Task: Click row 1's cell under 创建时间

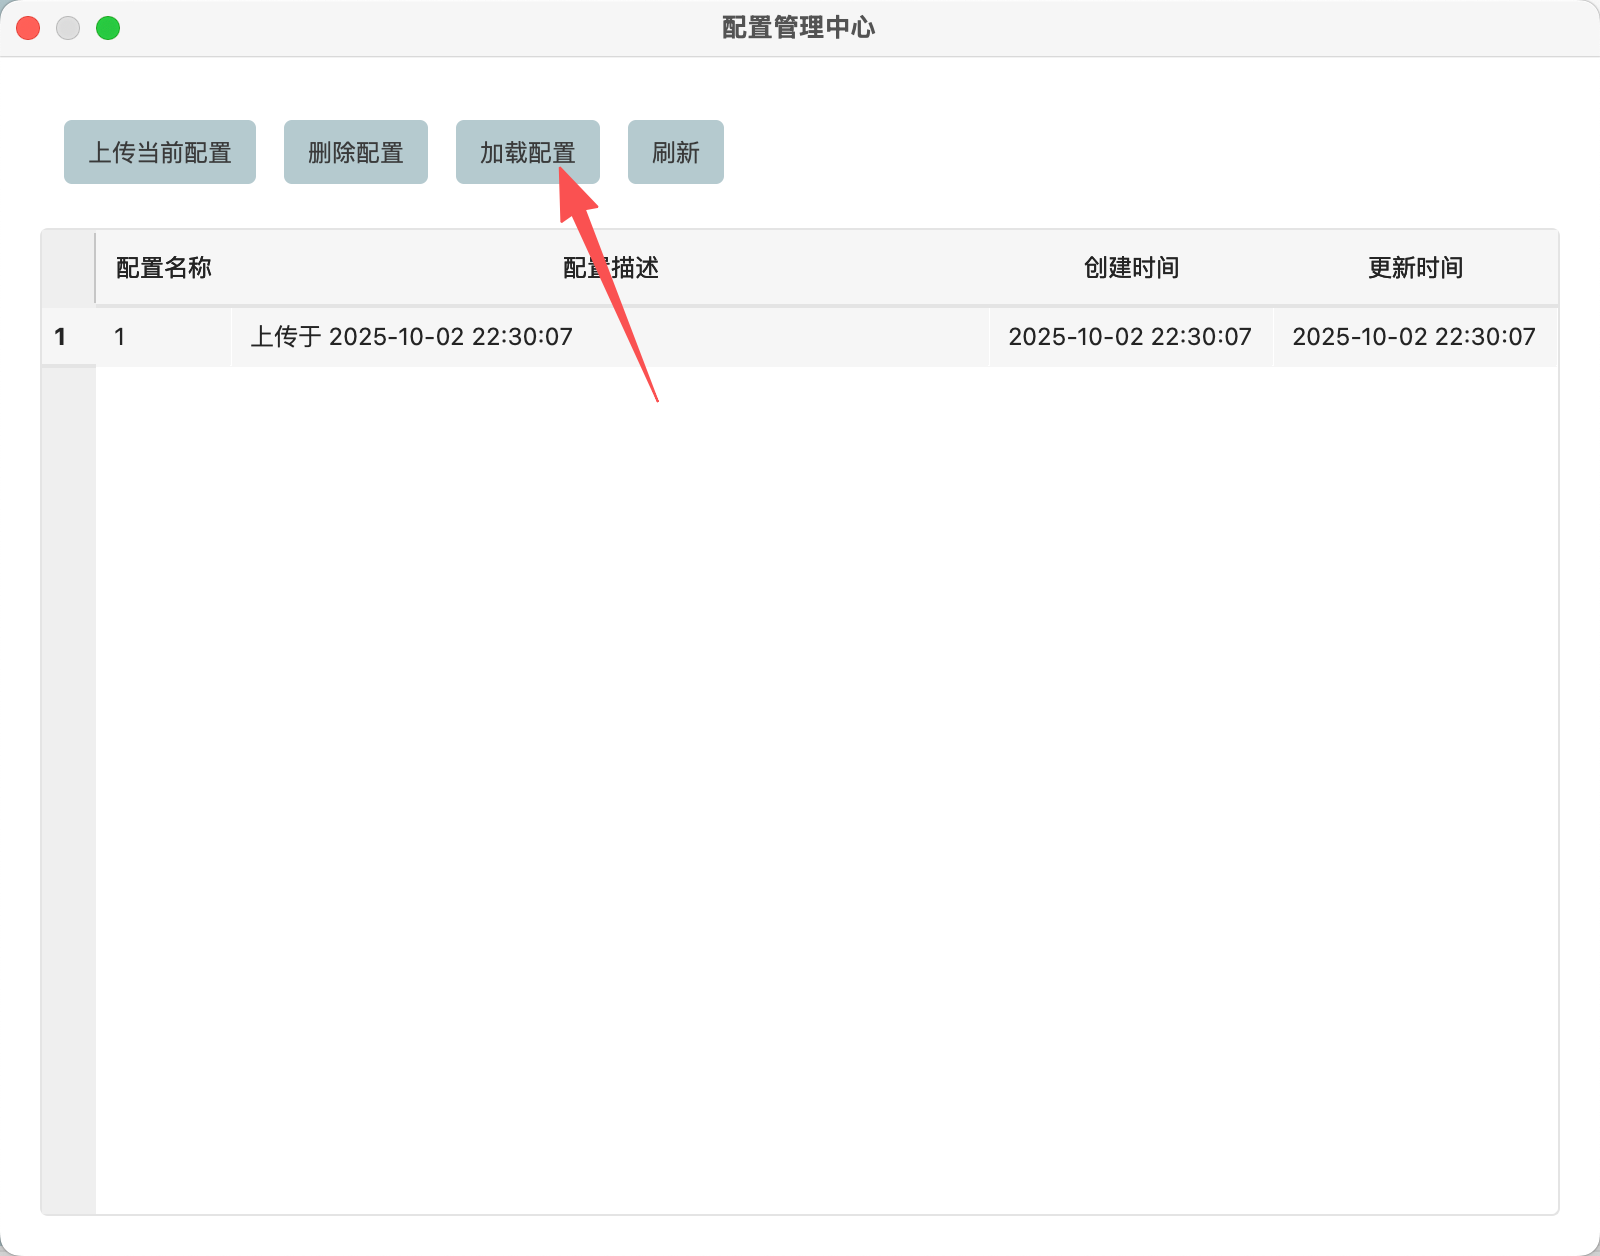Action: tap(1130, 337)
